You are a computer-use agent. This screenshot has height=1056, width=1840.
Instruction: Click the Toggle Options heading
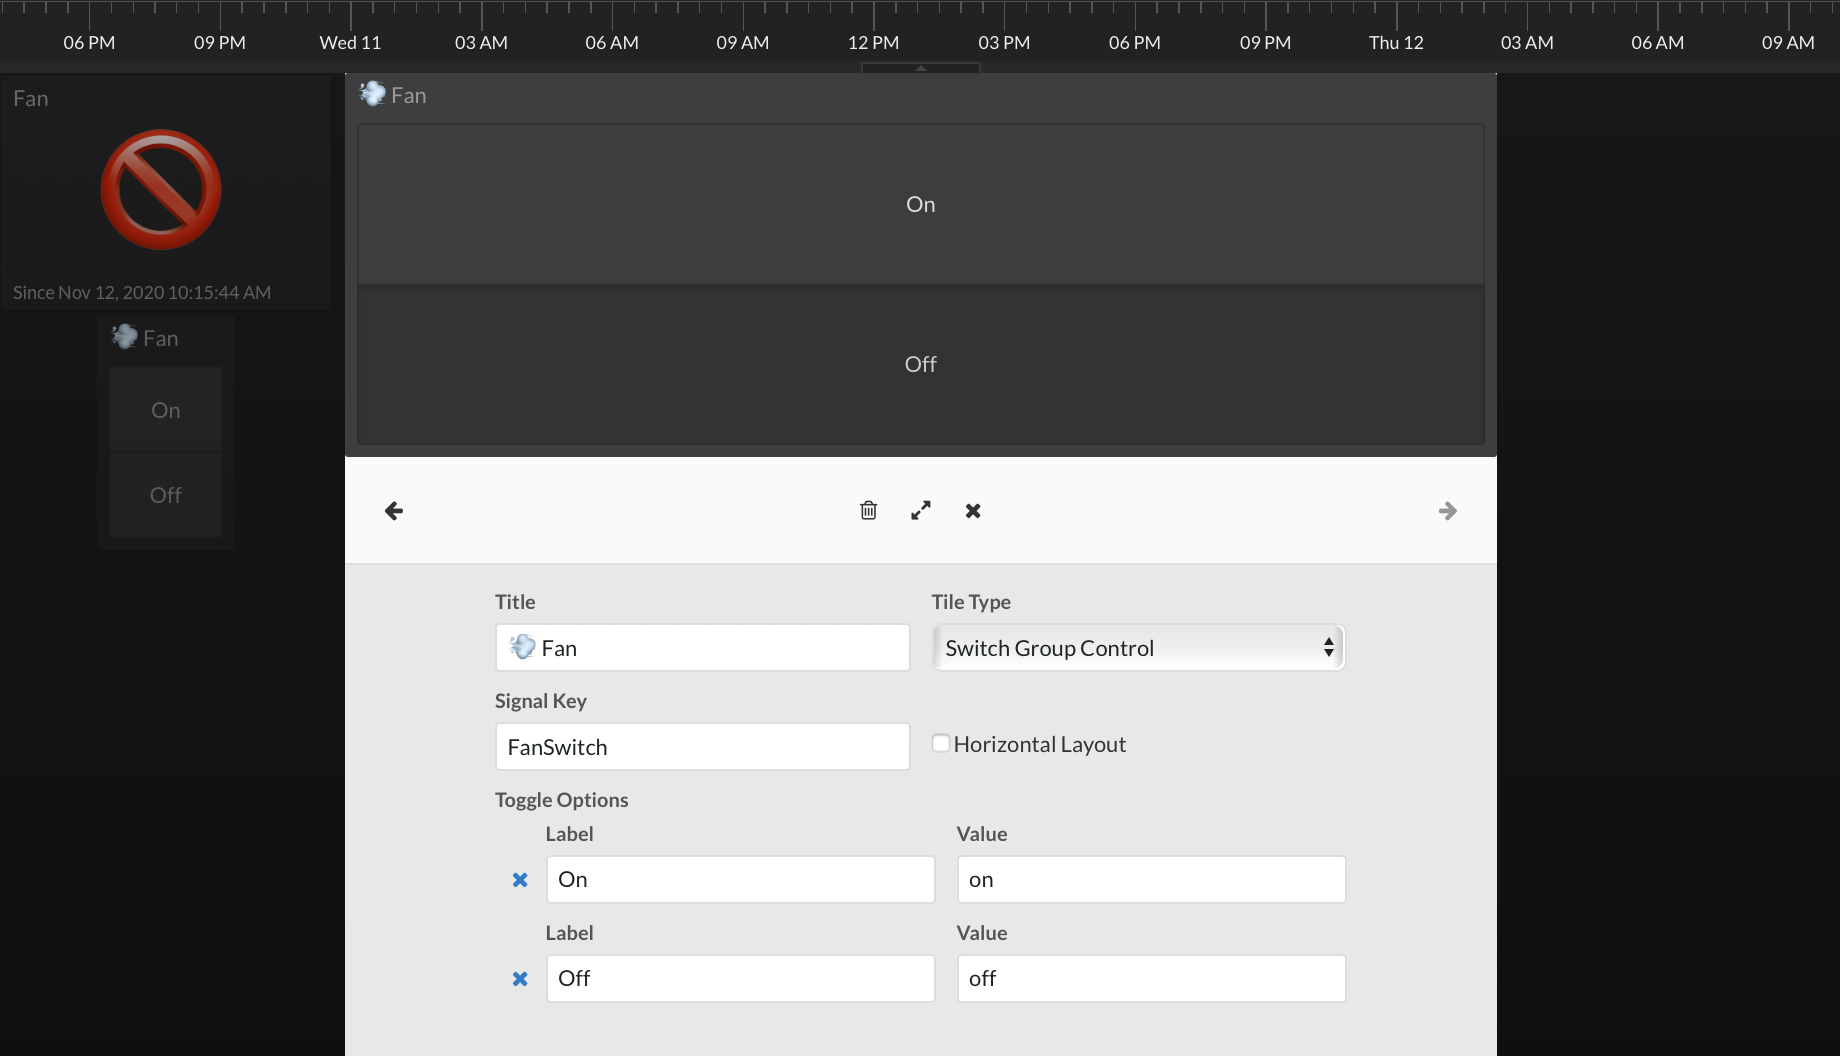point(561,800)
